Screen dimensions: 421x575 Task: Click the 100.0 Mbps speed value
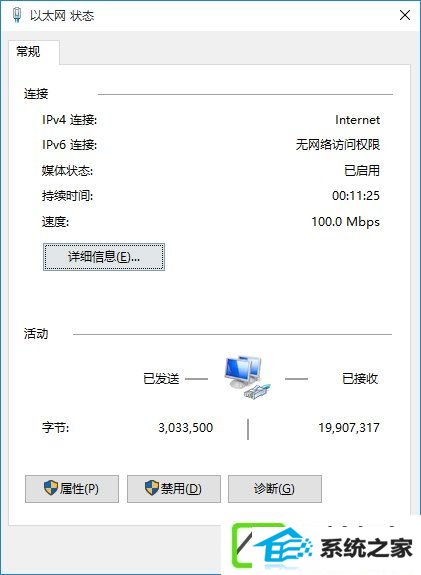(x=345, y=221)
